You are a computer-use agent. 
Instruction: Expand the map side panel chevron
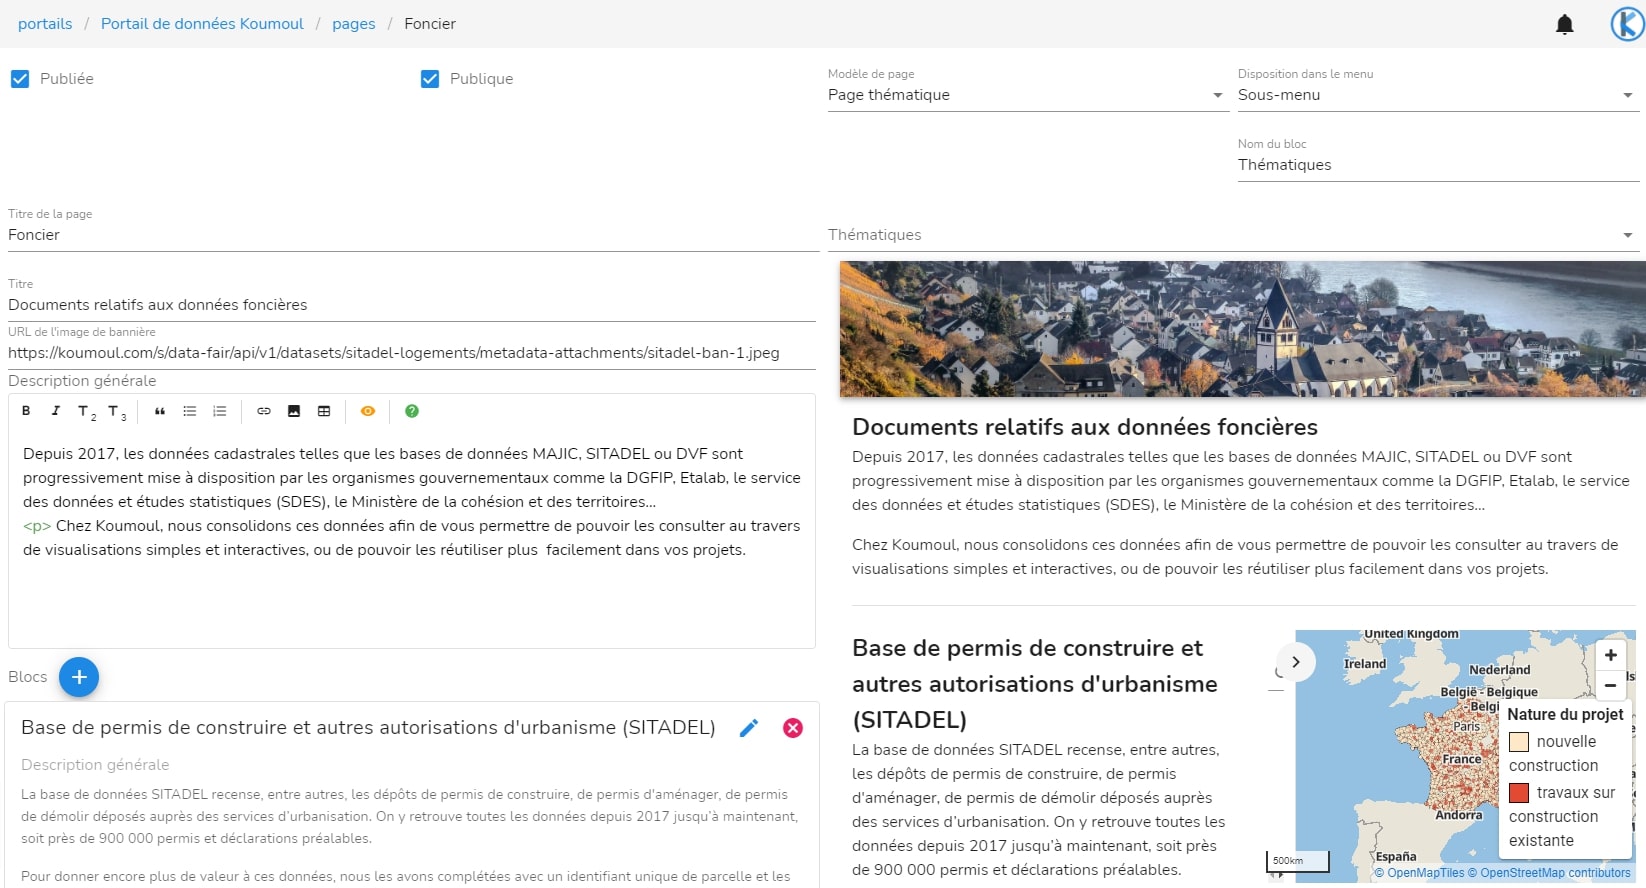[x=1296, y=662]
